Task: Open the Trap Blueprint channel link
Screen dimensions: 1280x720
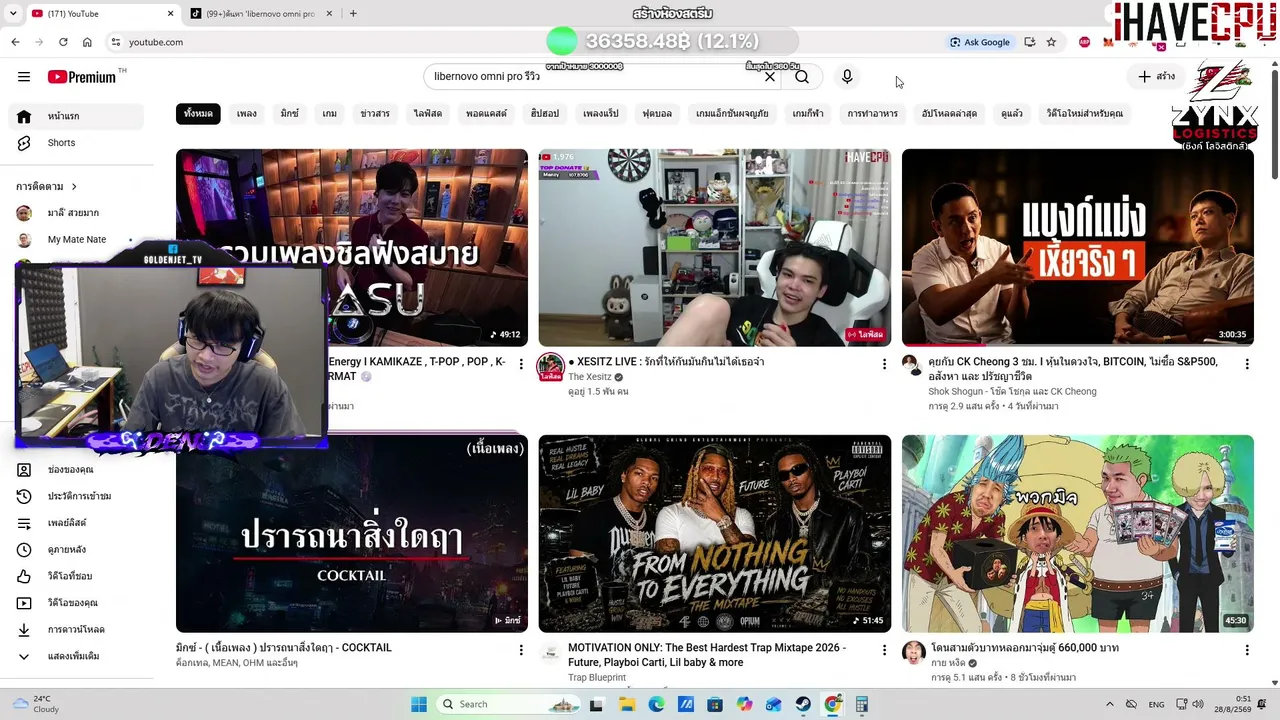Action: tap(597, 677)
